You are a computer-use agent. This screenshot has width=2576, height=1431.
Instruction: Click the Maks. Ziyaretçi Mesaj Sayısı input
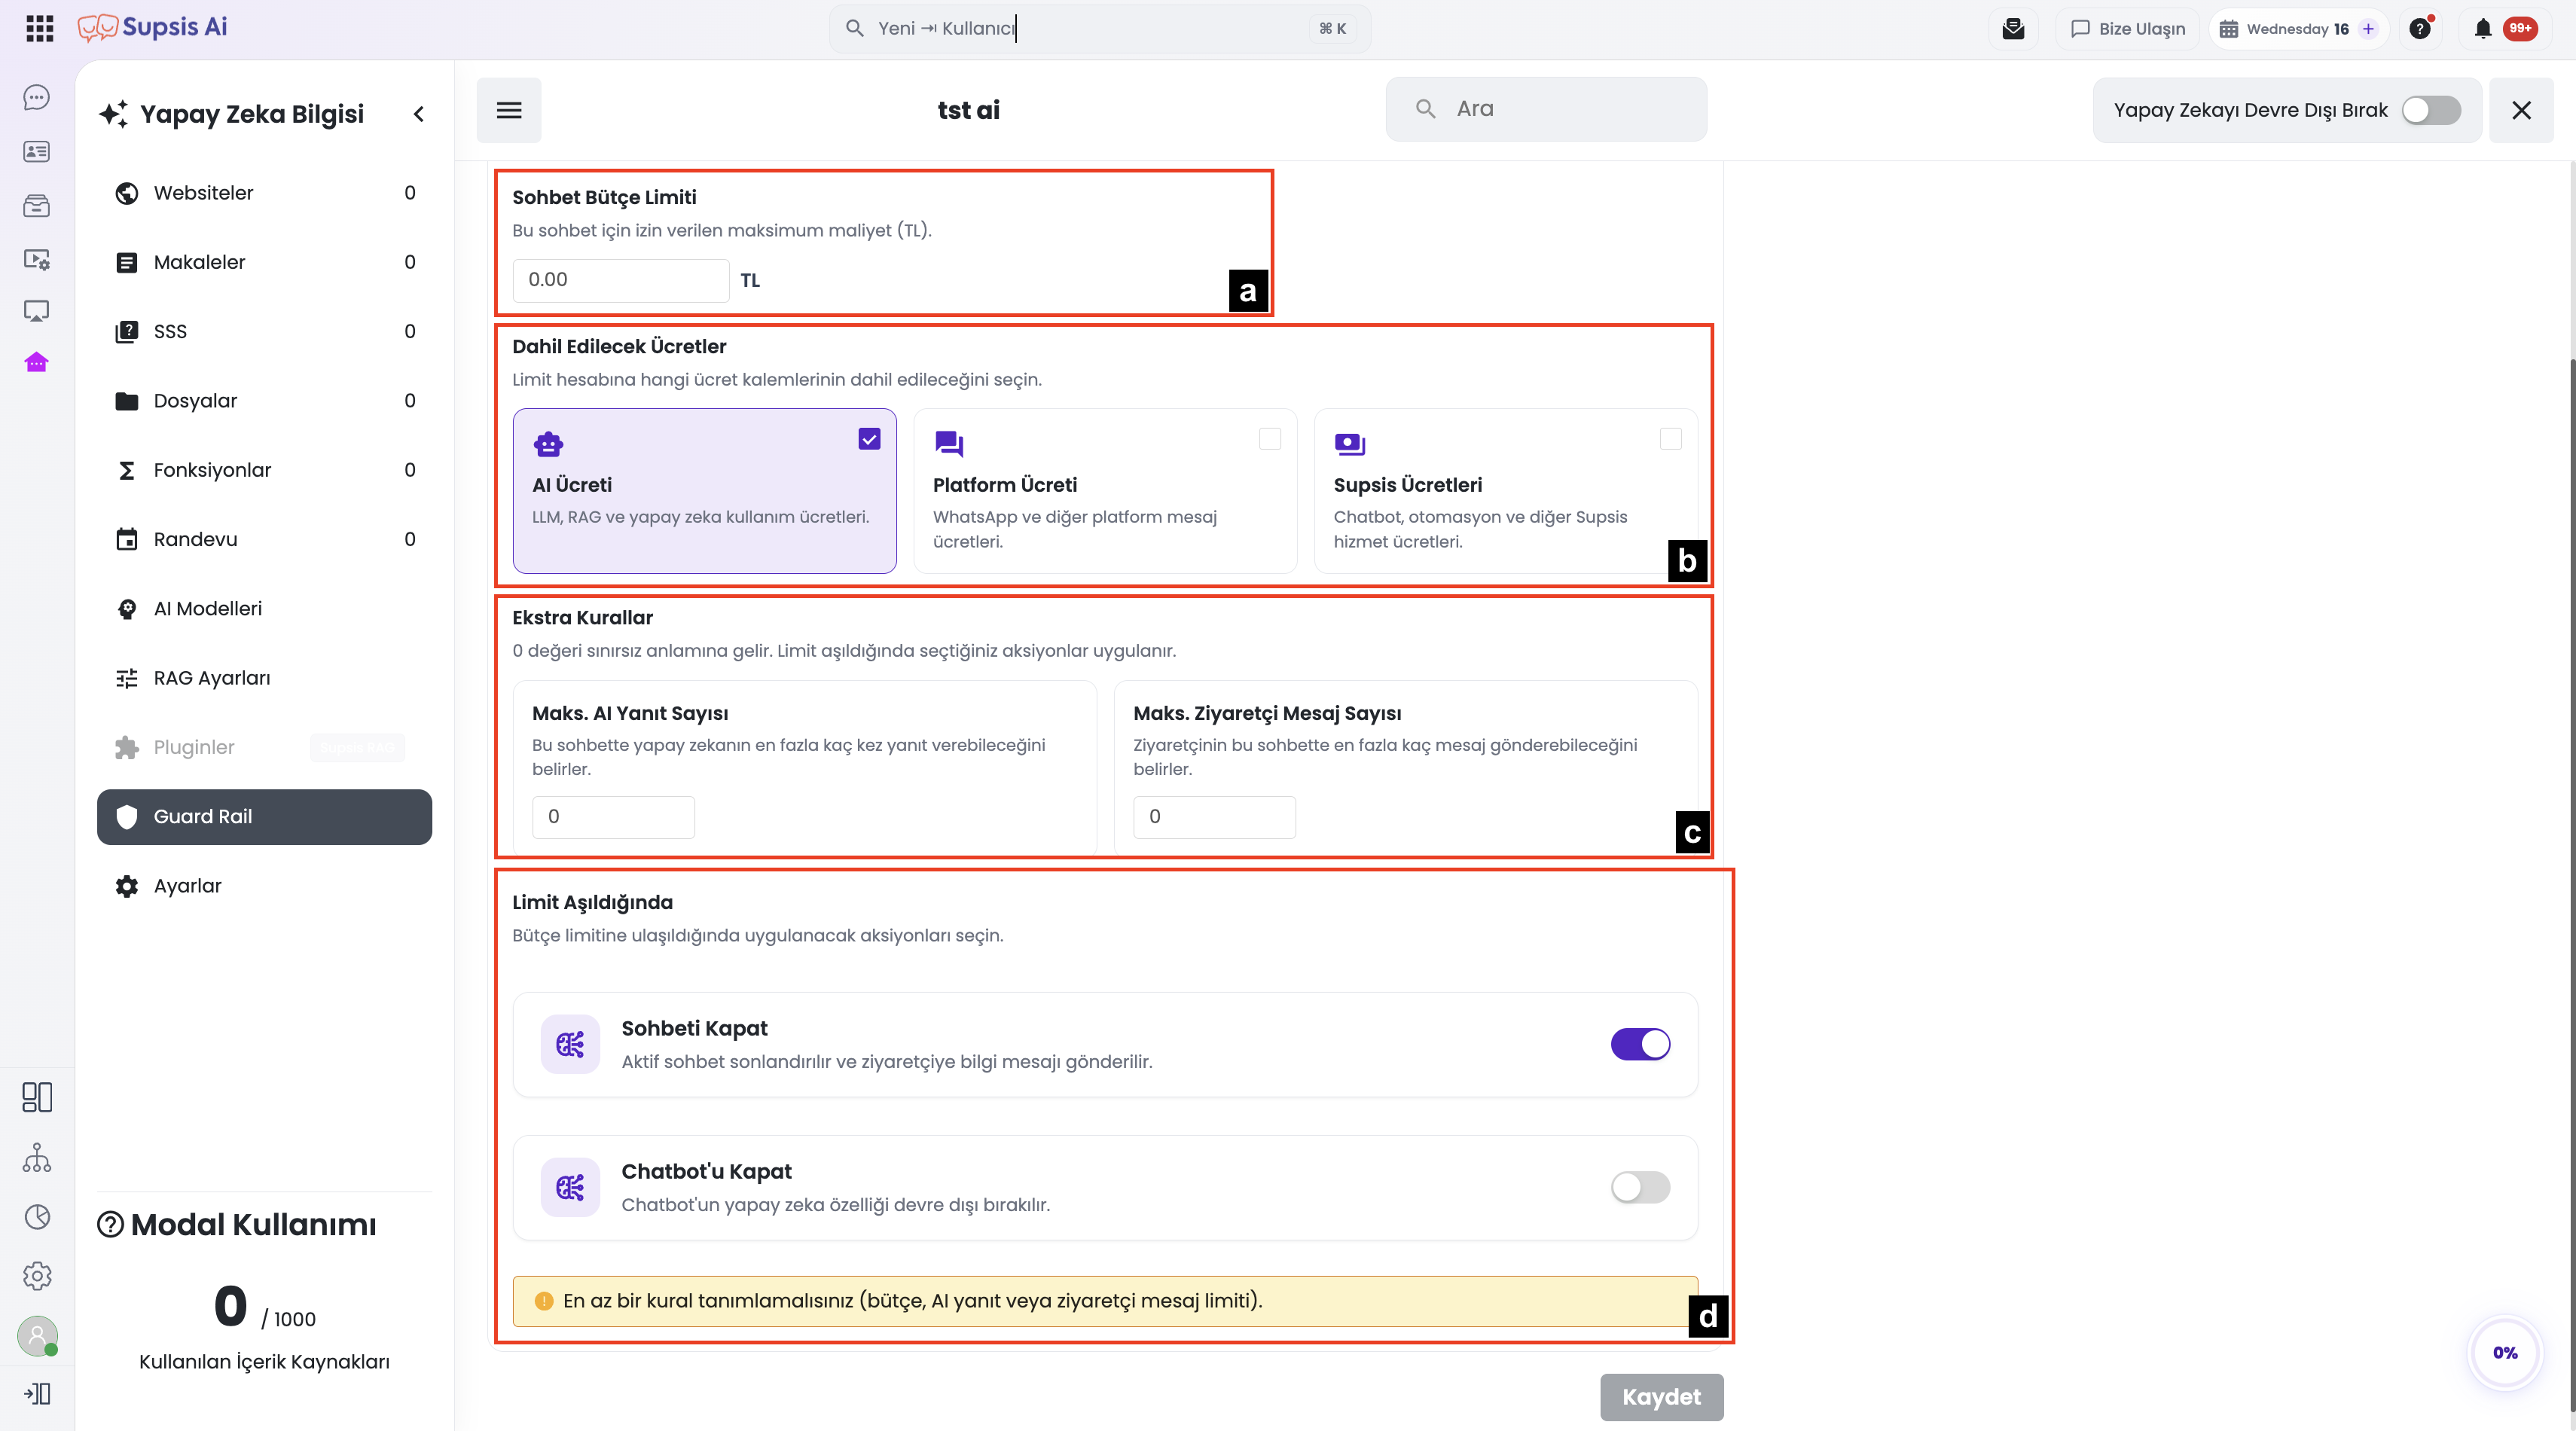pos(1214,817)
